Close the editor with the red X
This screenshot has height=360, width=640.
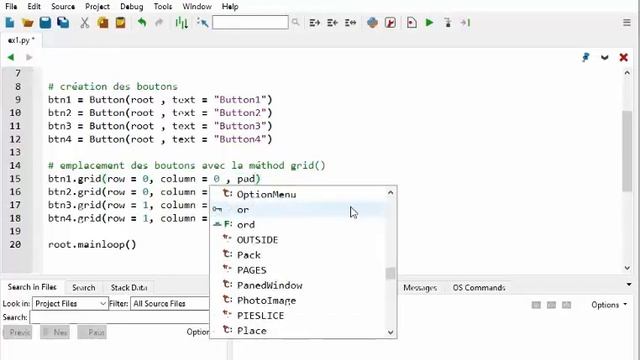click(x=623, y=57)
